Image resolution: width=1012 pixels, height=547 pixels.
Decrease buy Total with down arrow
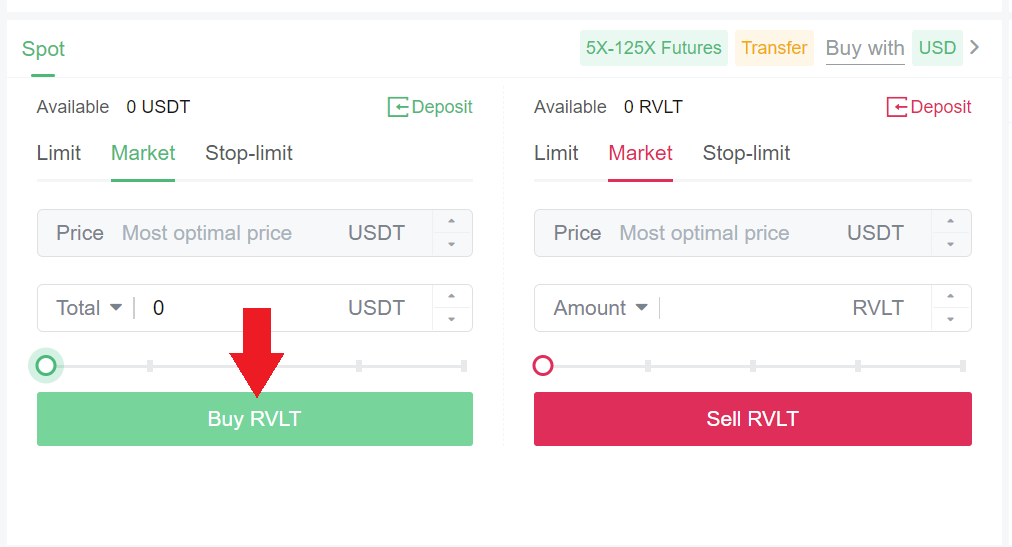452,319
